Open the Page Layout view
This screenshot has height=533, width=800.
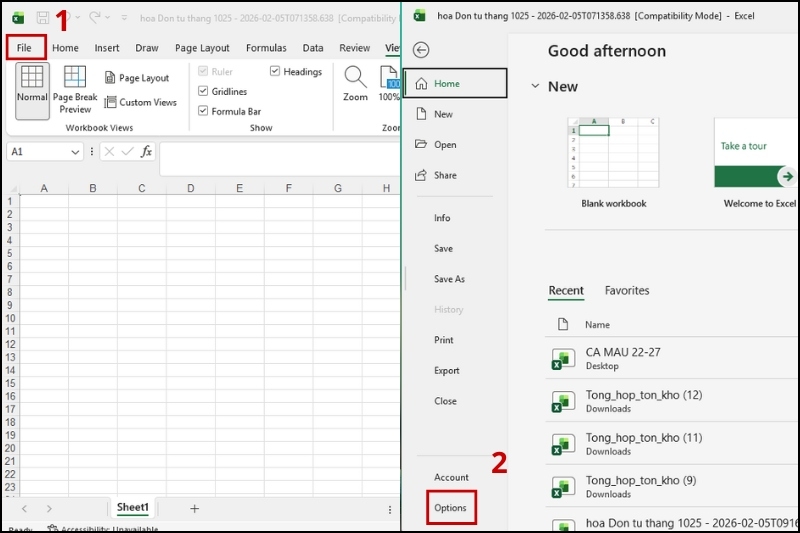click(x=137, y=78)
